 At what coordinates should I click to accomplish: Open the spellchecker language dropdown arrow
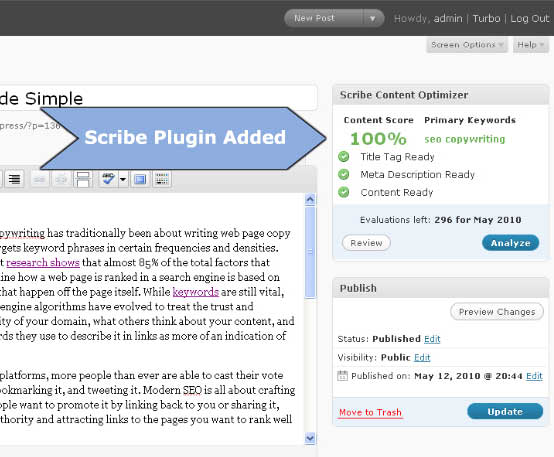pos(123,179)
